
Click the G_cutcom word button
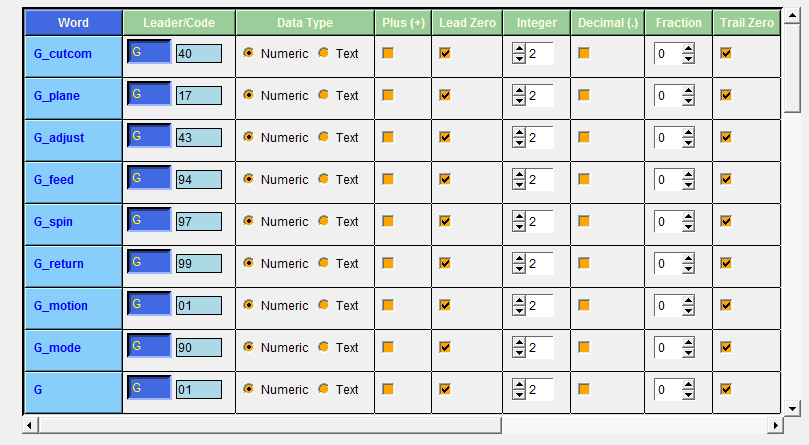coord(73,56)
